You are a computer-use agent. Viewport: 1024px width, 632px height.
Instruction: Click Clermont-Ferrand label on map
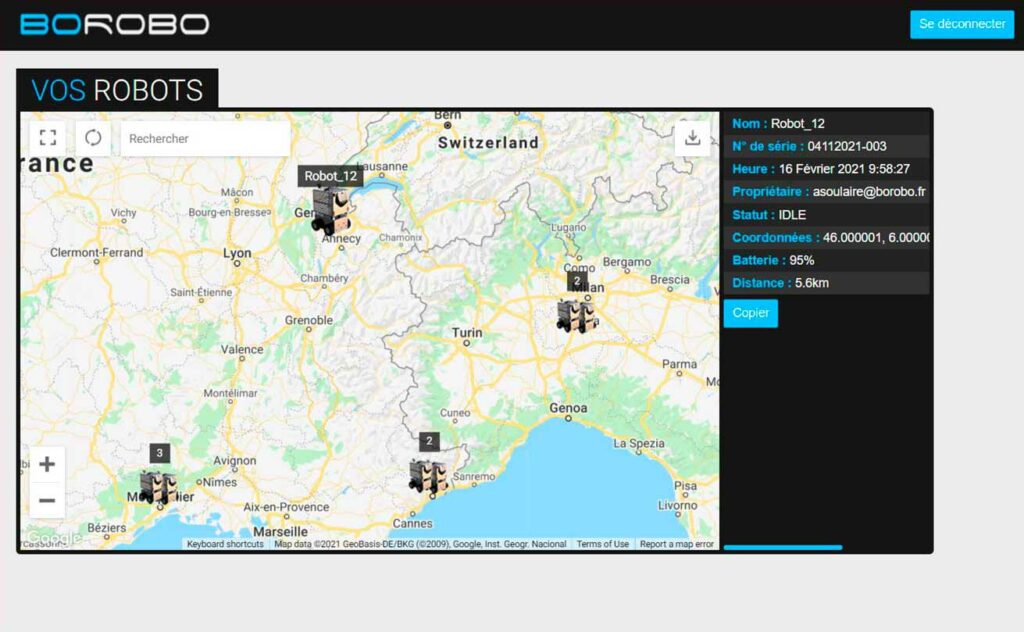click(97, 252)
